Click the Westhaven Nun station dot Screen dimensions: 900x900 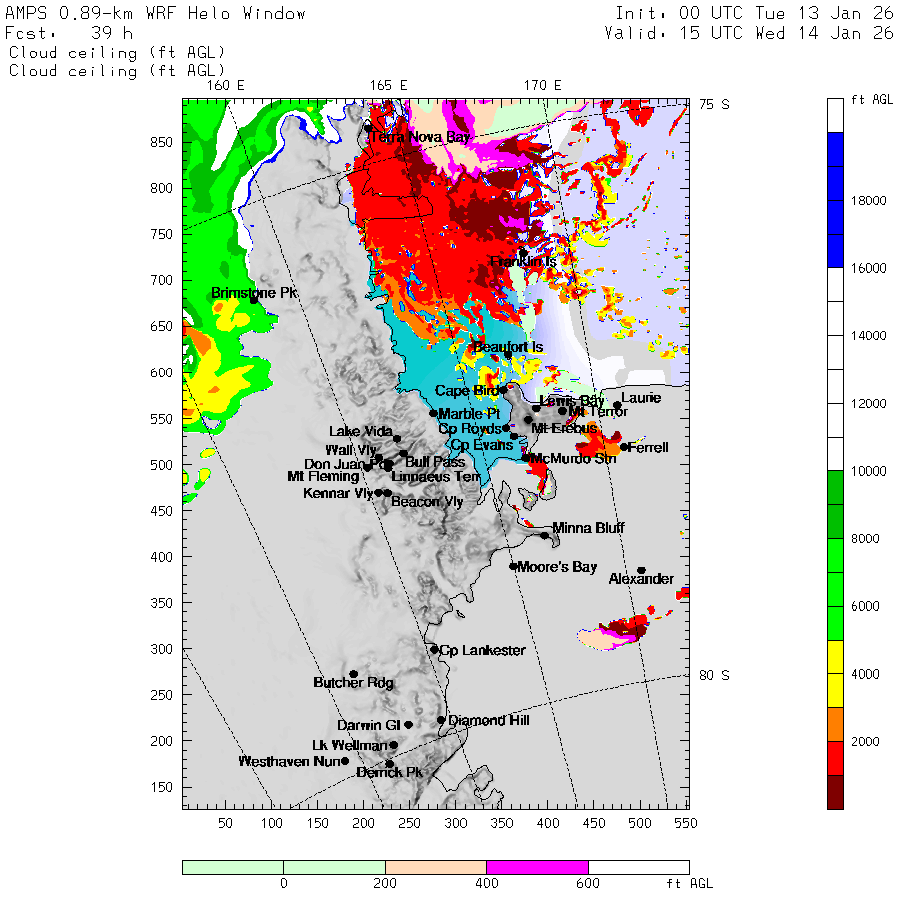coord(345,761)
